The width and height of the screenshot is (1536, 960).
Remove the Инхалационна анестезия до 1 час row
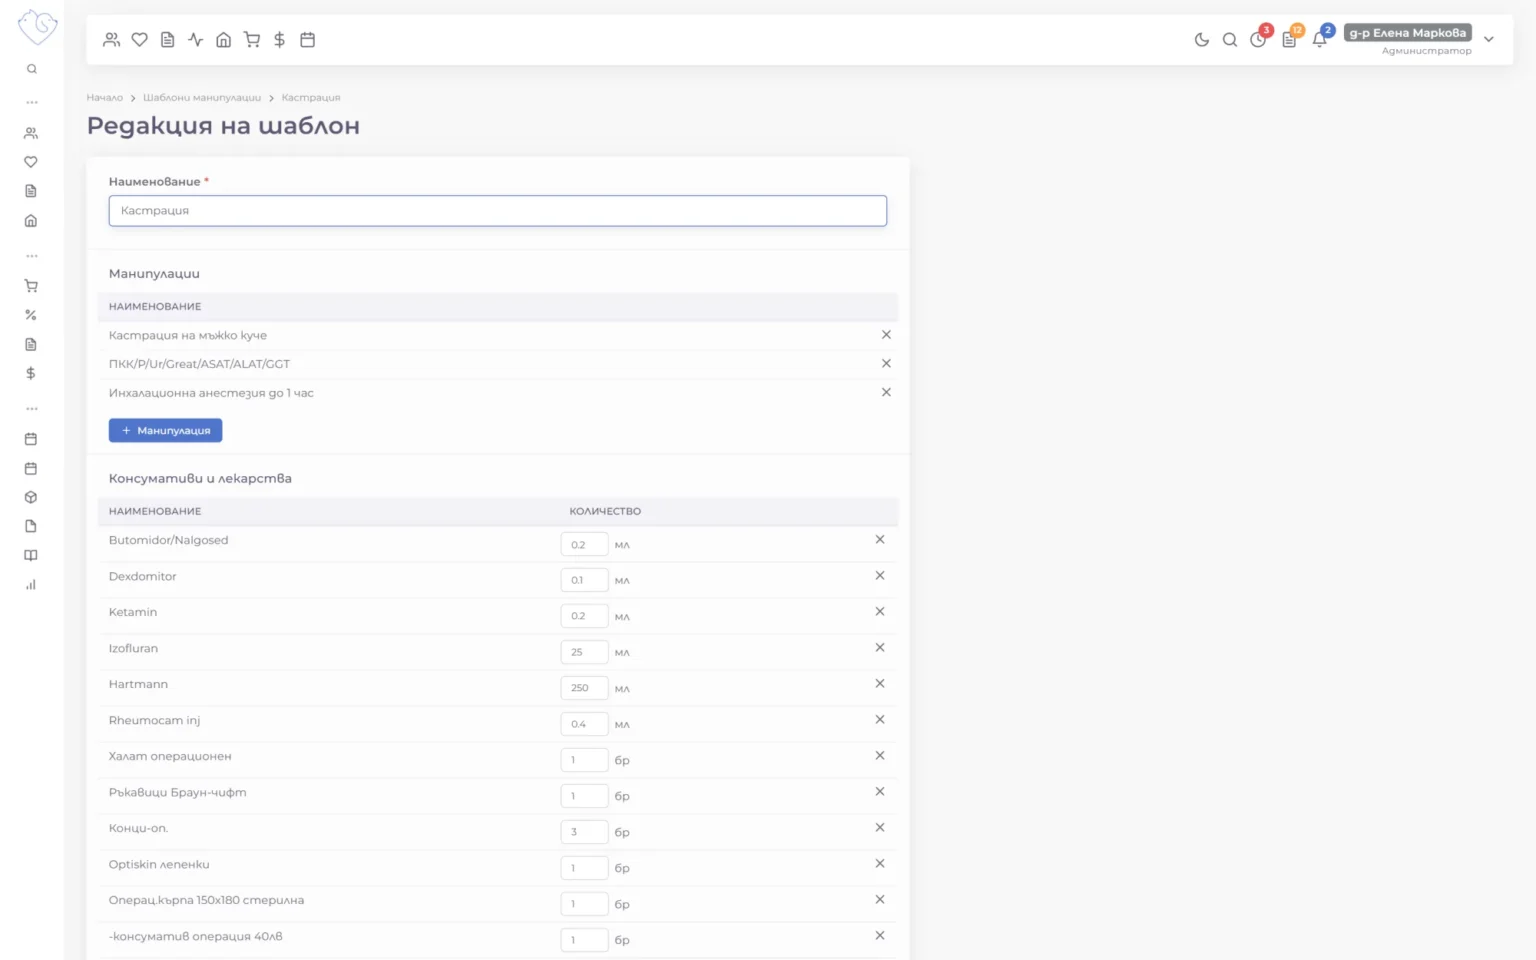tap(886, 393)
